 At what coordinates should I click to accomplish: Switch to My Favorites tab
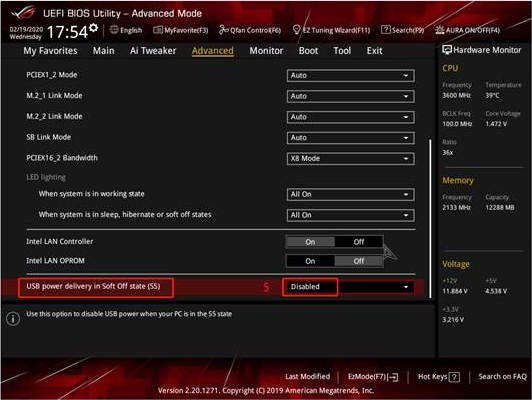(50, 51)
